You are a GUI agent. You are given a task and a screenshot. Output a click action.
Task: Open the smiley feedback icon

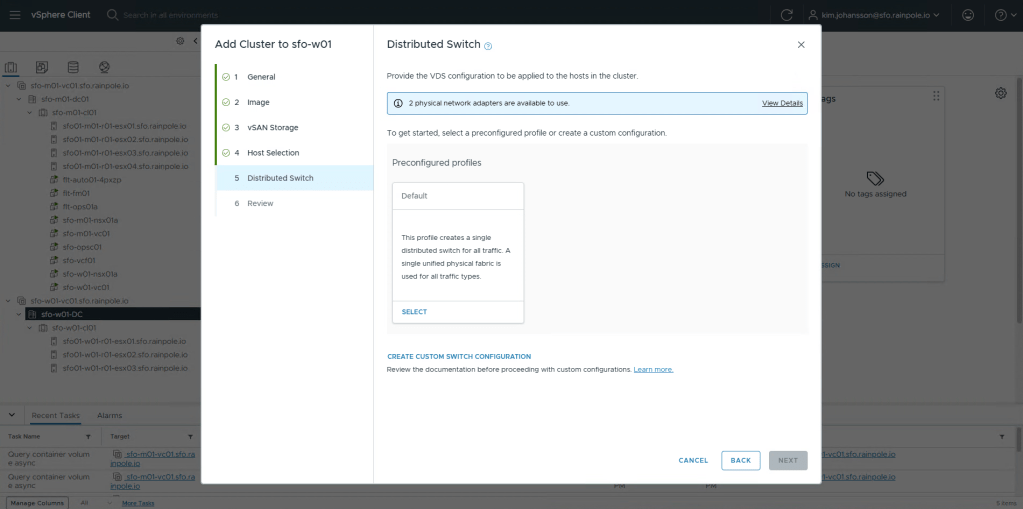[967, 15]
